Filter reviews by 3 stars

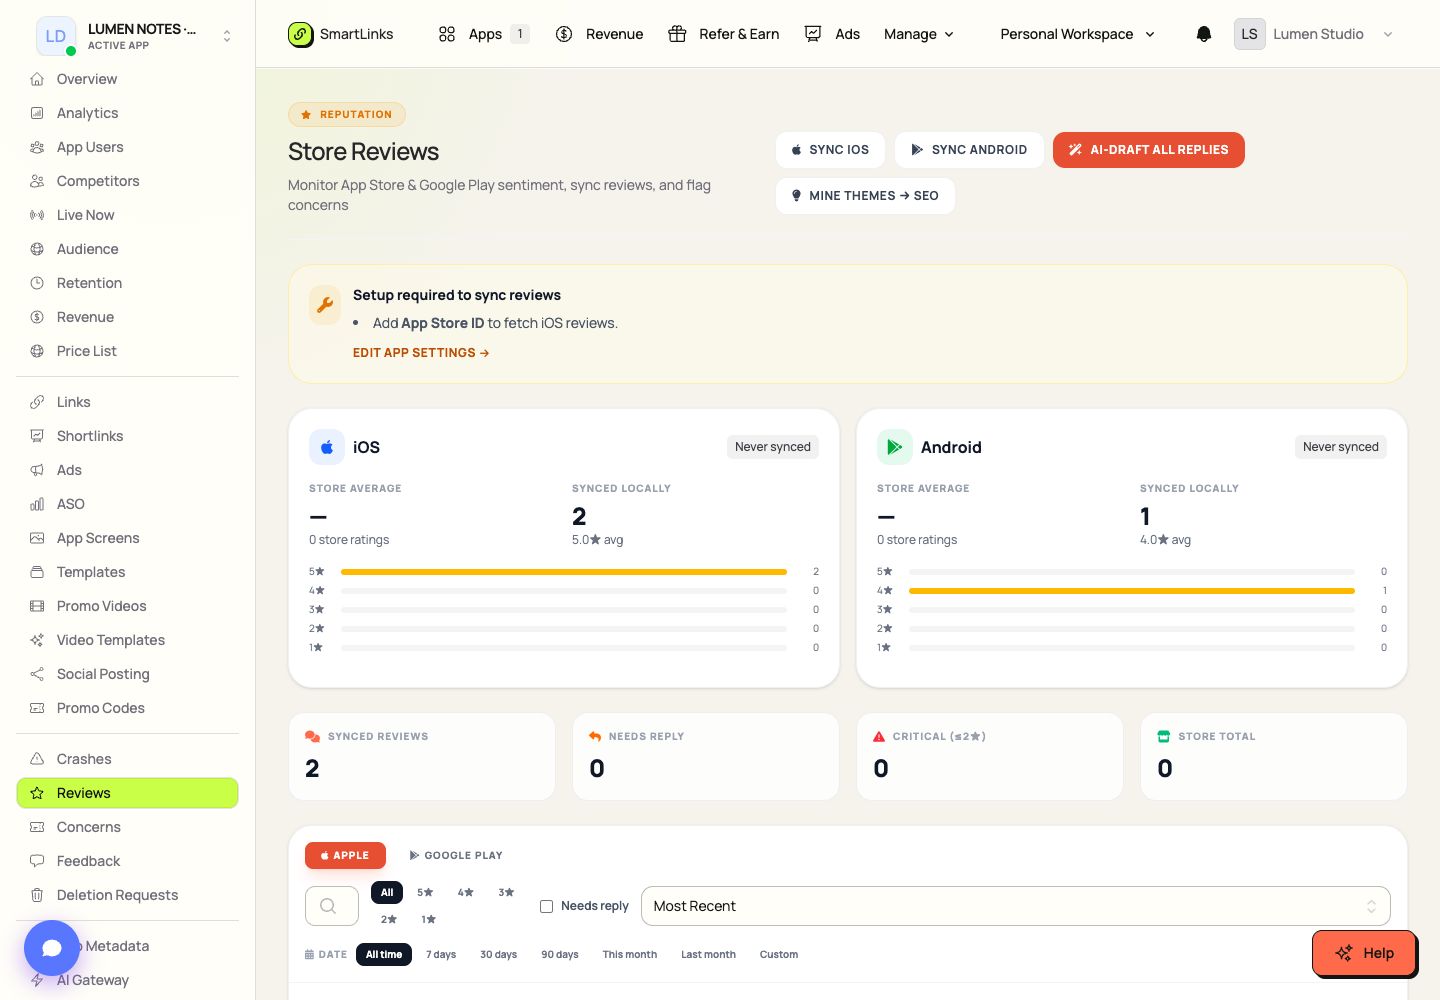pos(506,892)
